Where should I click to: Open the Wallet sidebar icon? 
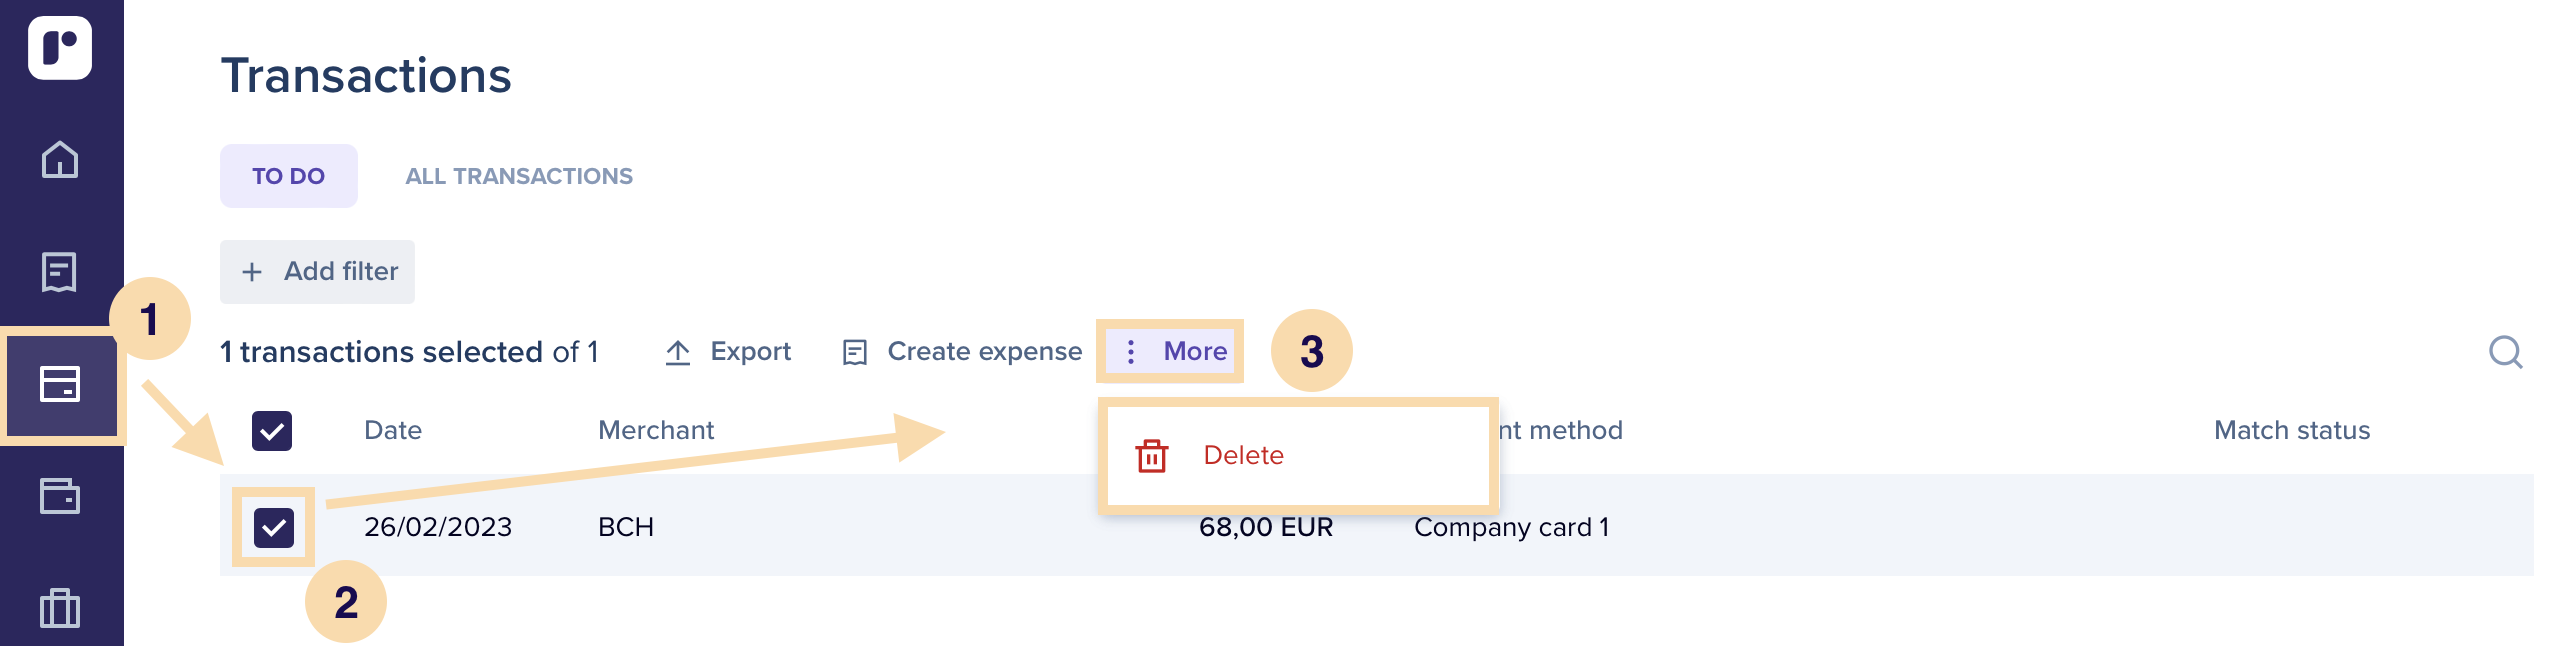point(60,496)
